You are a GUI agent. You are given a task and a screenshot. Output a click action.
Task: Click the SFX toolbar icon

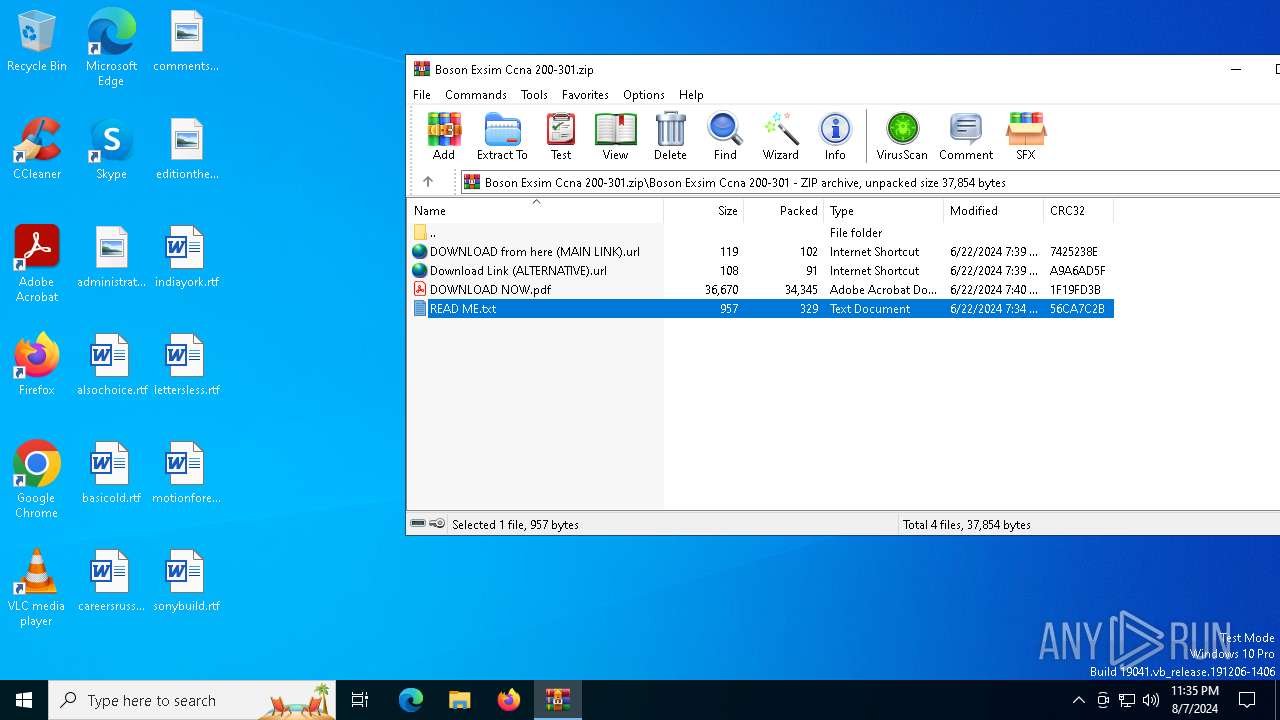tap(1026, 136)
